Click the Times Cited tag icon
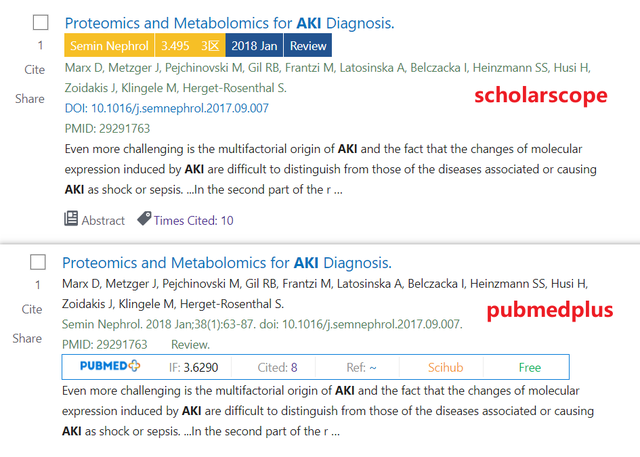This screenshot has width=640, height=457. coord(144,218)
